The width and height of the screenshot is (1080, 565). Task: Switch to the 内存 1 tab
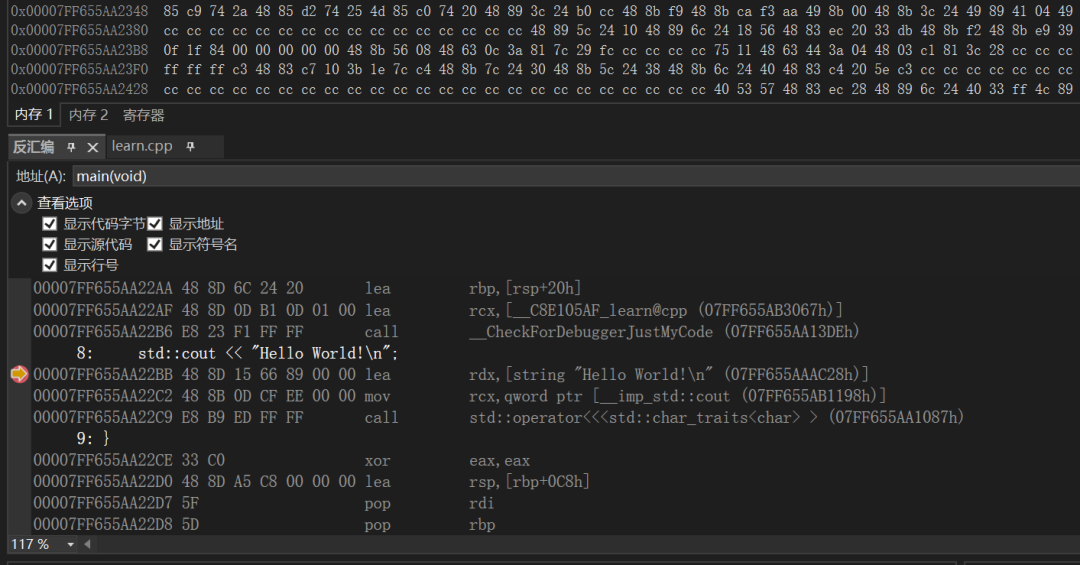(34, 114)
